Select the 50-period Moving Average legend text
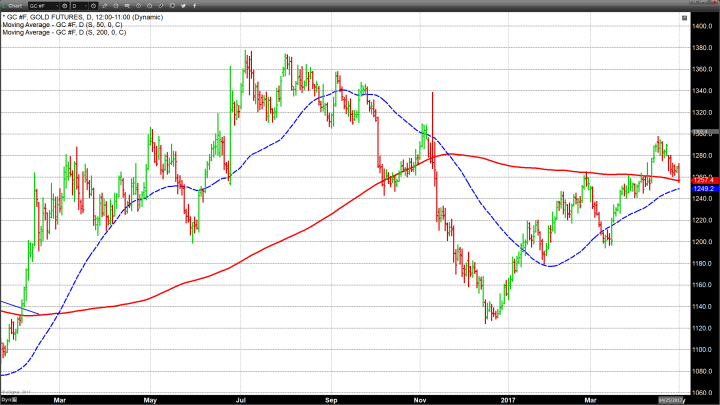The height and width of the screenshot is (405, 720). (x=67, y=26)
